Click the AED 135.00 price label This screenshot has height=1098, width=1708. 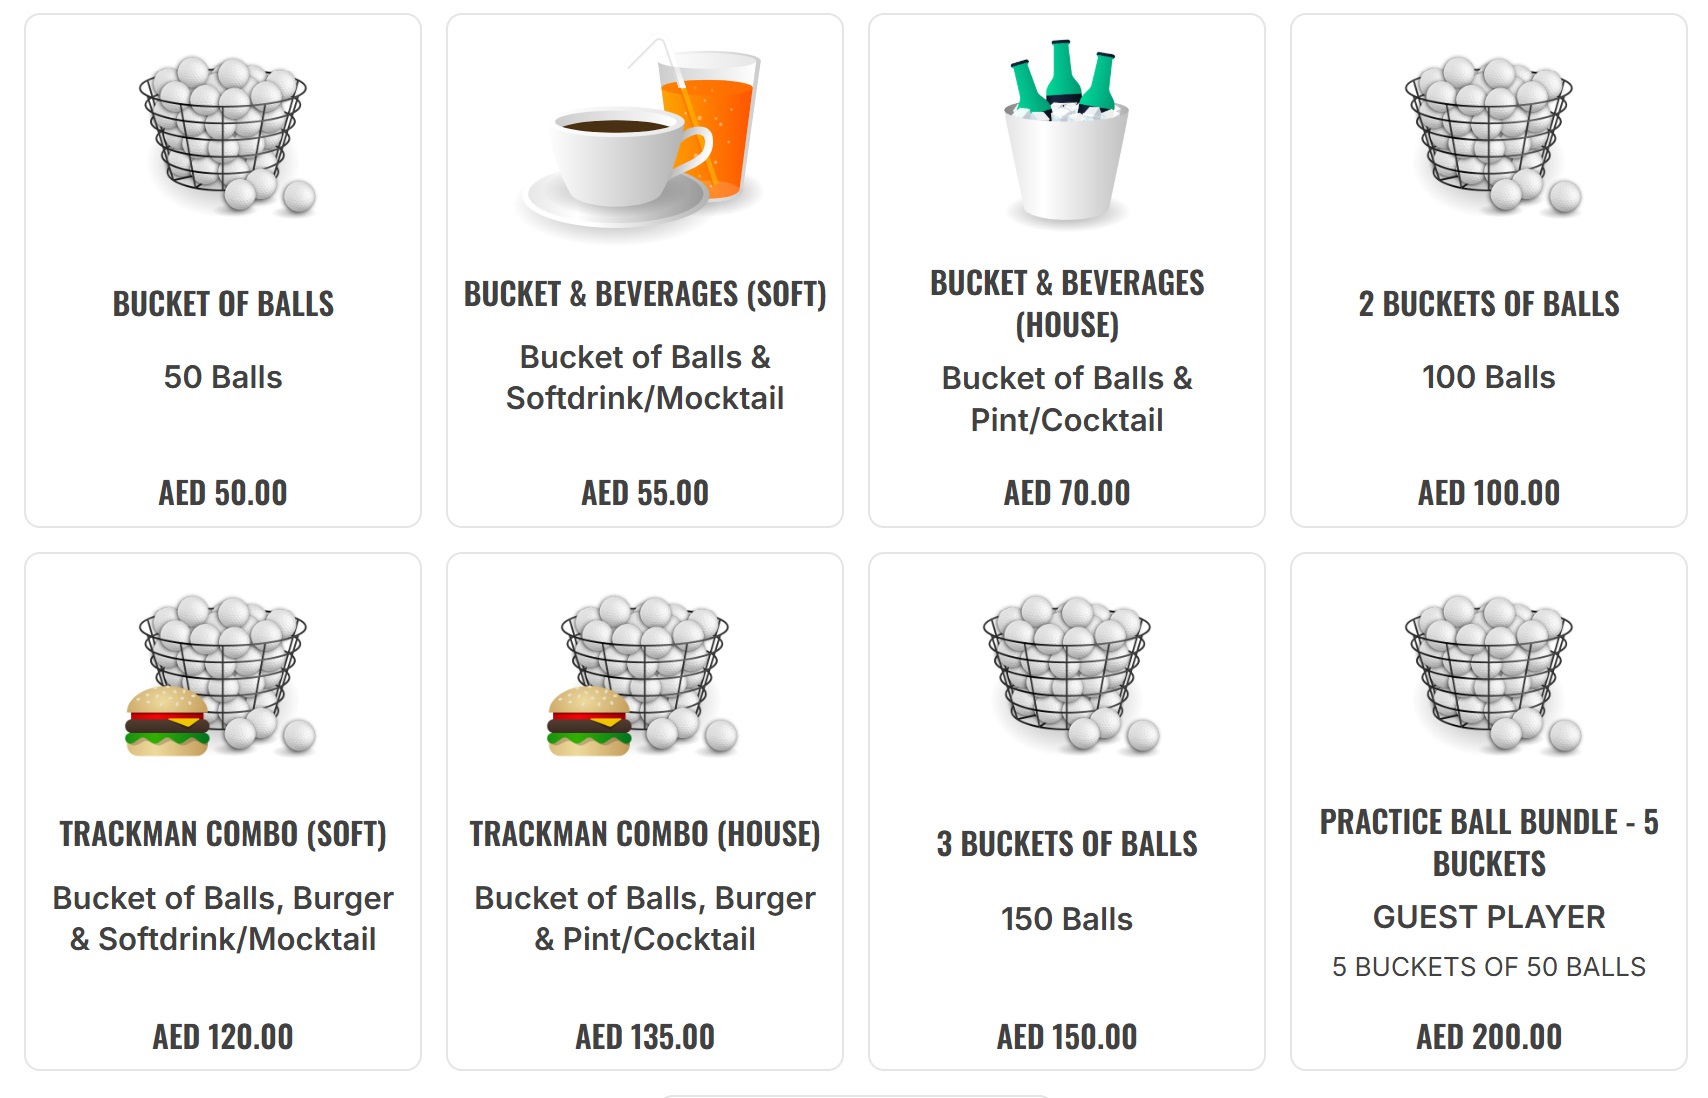pos(645,1037)
